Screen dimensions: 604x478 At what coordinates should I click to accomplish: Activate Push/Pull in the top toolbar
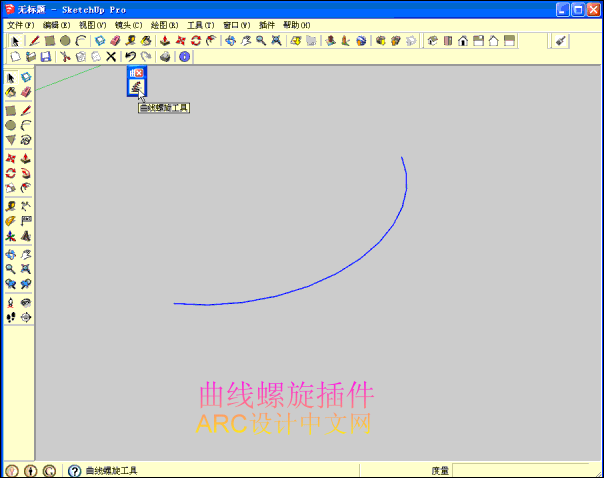(165, 41)
